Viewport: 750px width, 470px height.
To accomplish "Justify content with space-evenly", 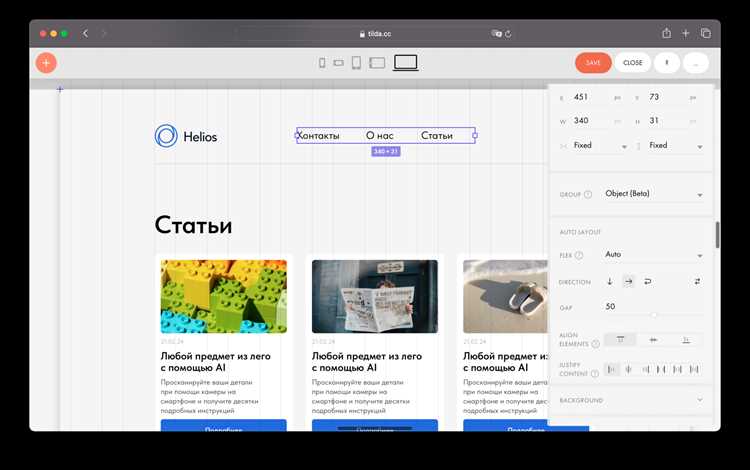I will [694, 369].
